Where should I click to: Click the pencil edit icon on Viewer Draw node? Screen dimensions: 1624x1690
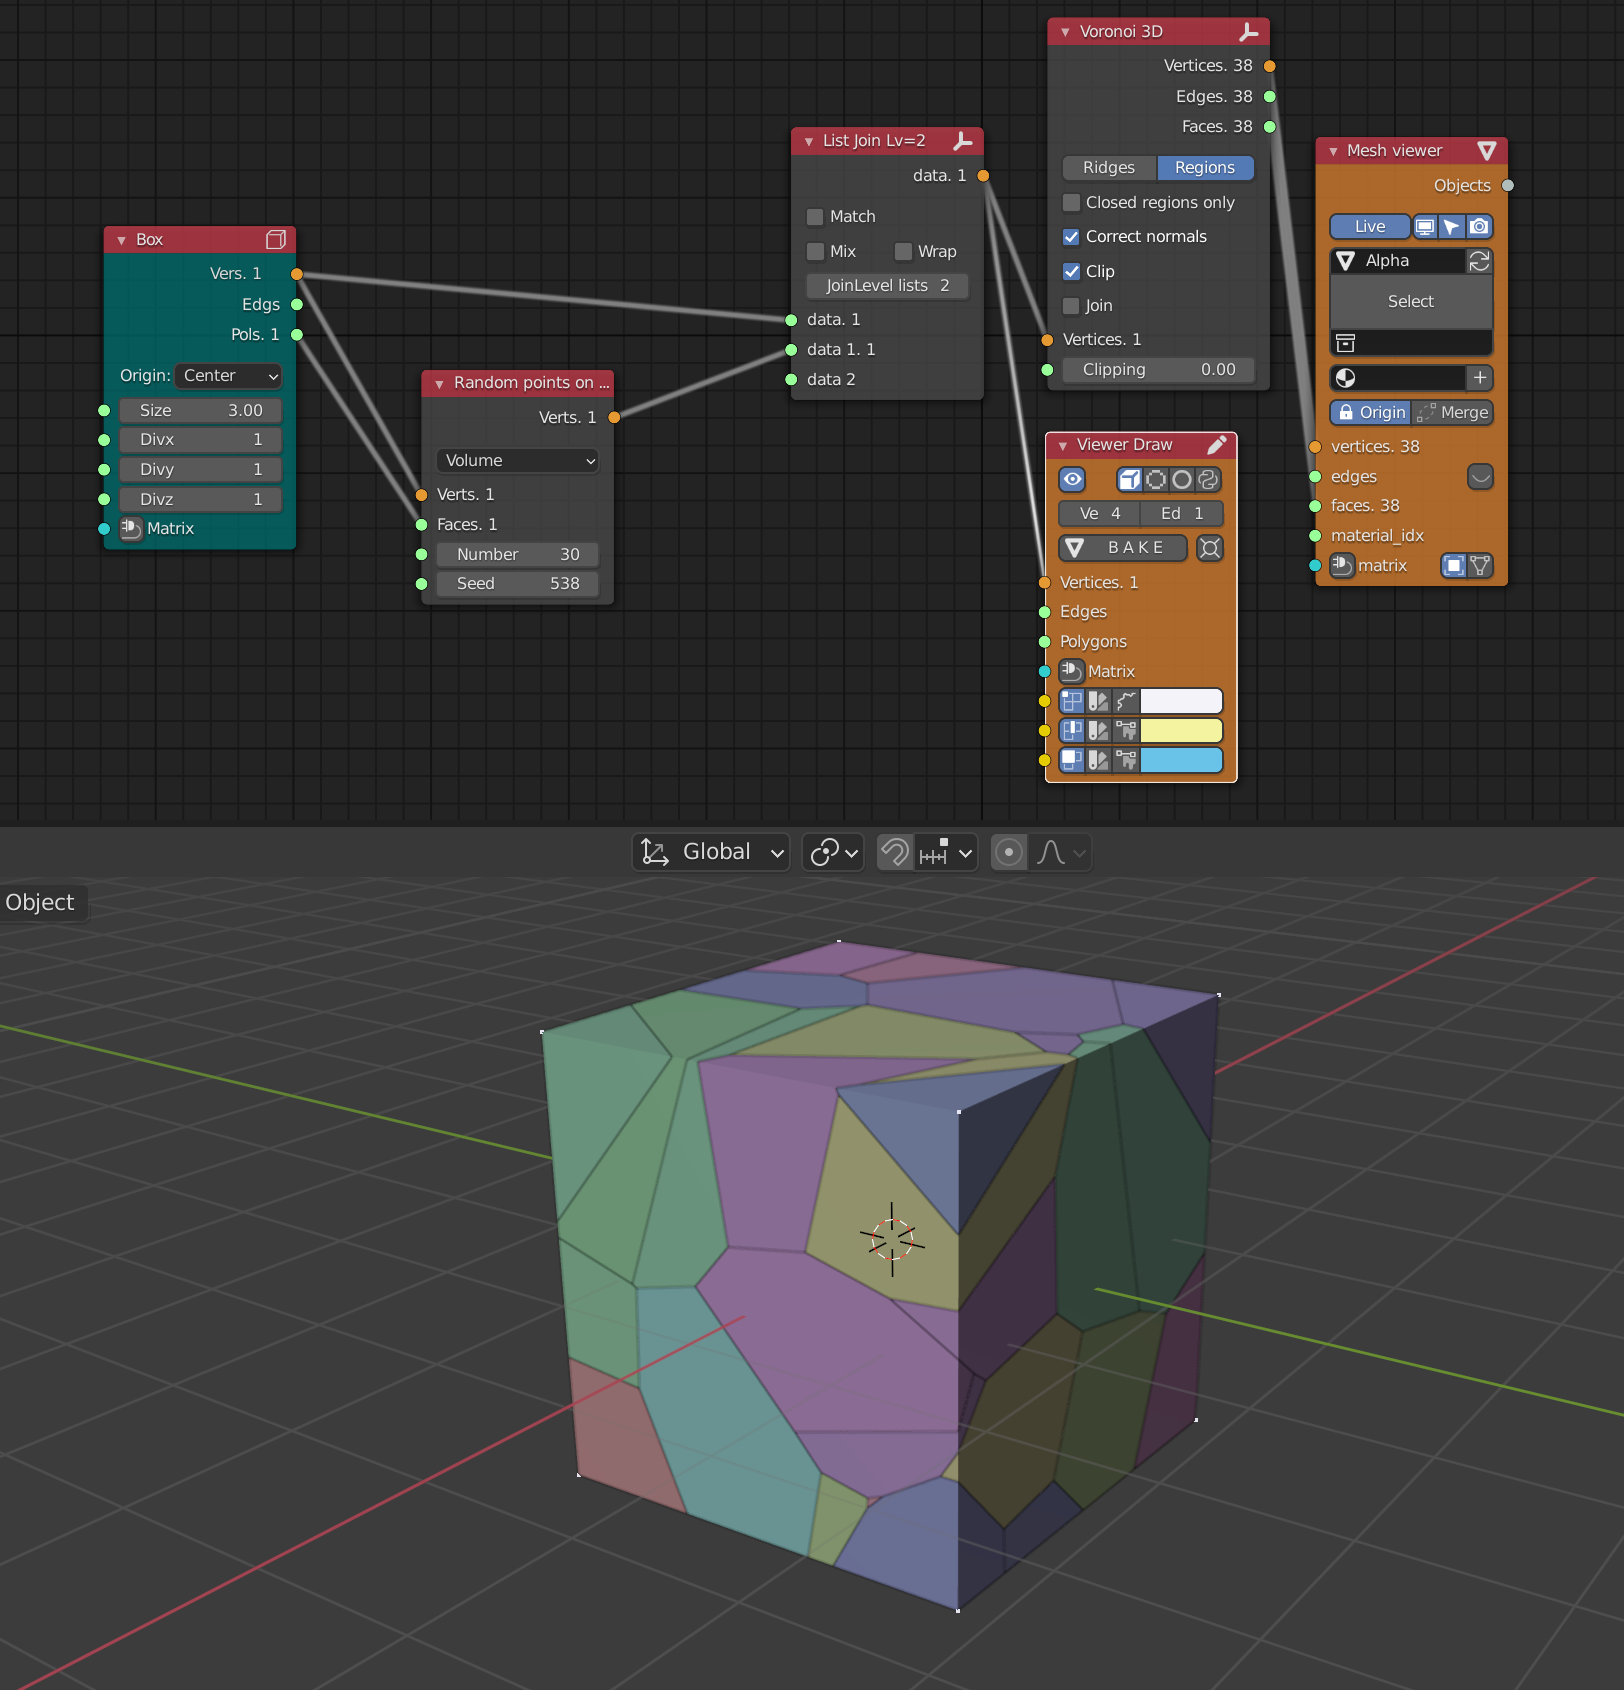coord(1218,445)
